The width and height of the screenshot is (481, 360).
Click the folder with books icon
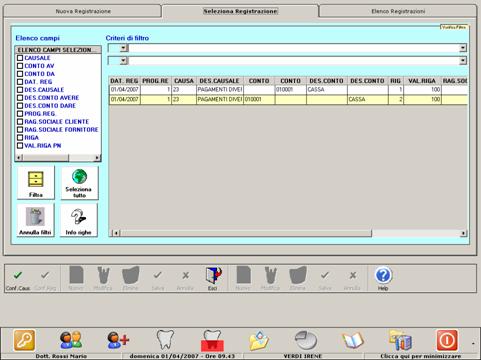pos(400,341)
